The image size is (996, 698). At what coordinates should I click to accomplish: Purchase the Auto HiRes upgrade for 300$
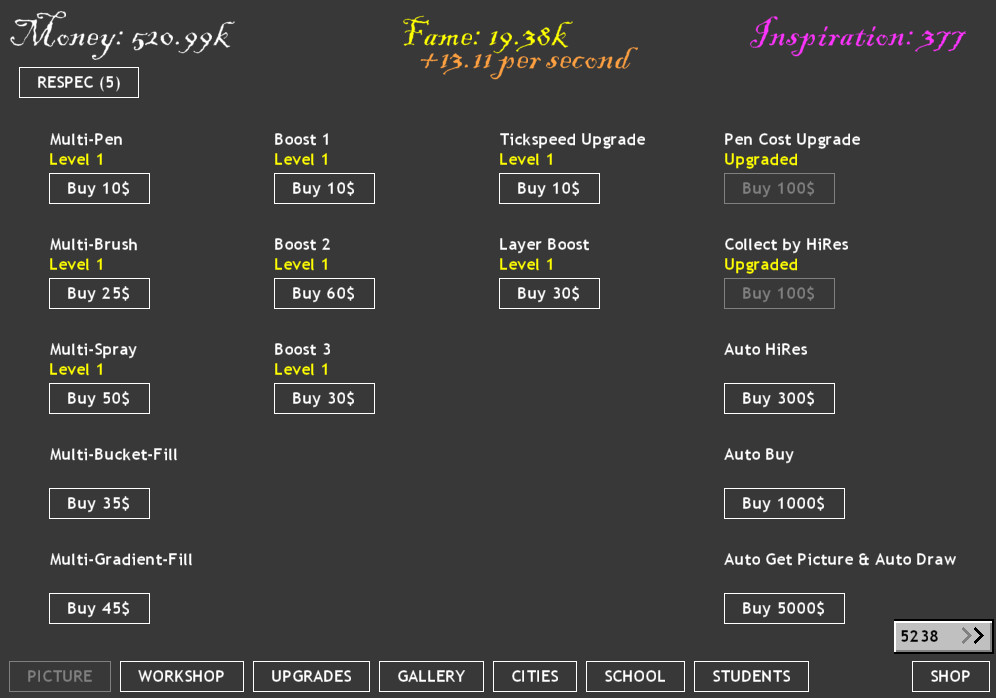point(779,398)
